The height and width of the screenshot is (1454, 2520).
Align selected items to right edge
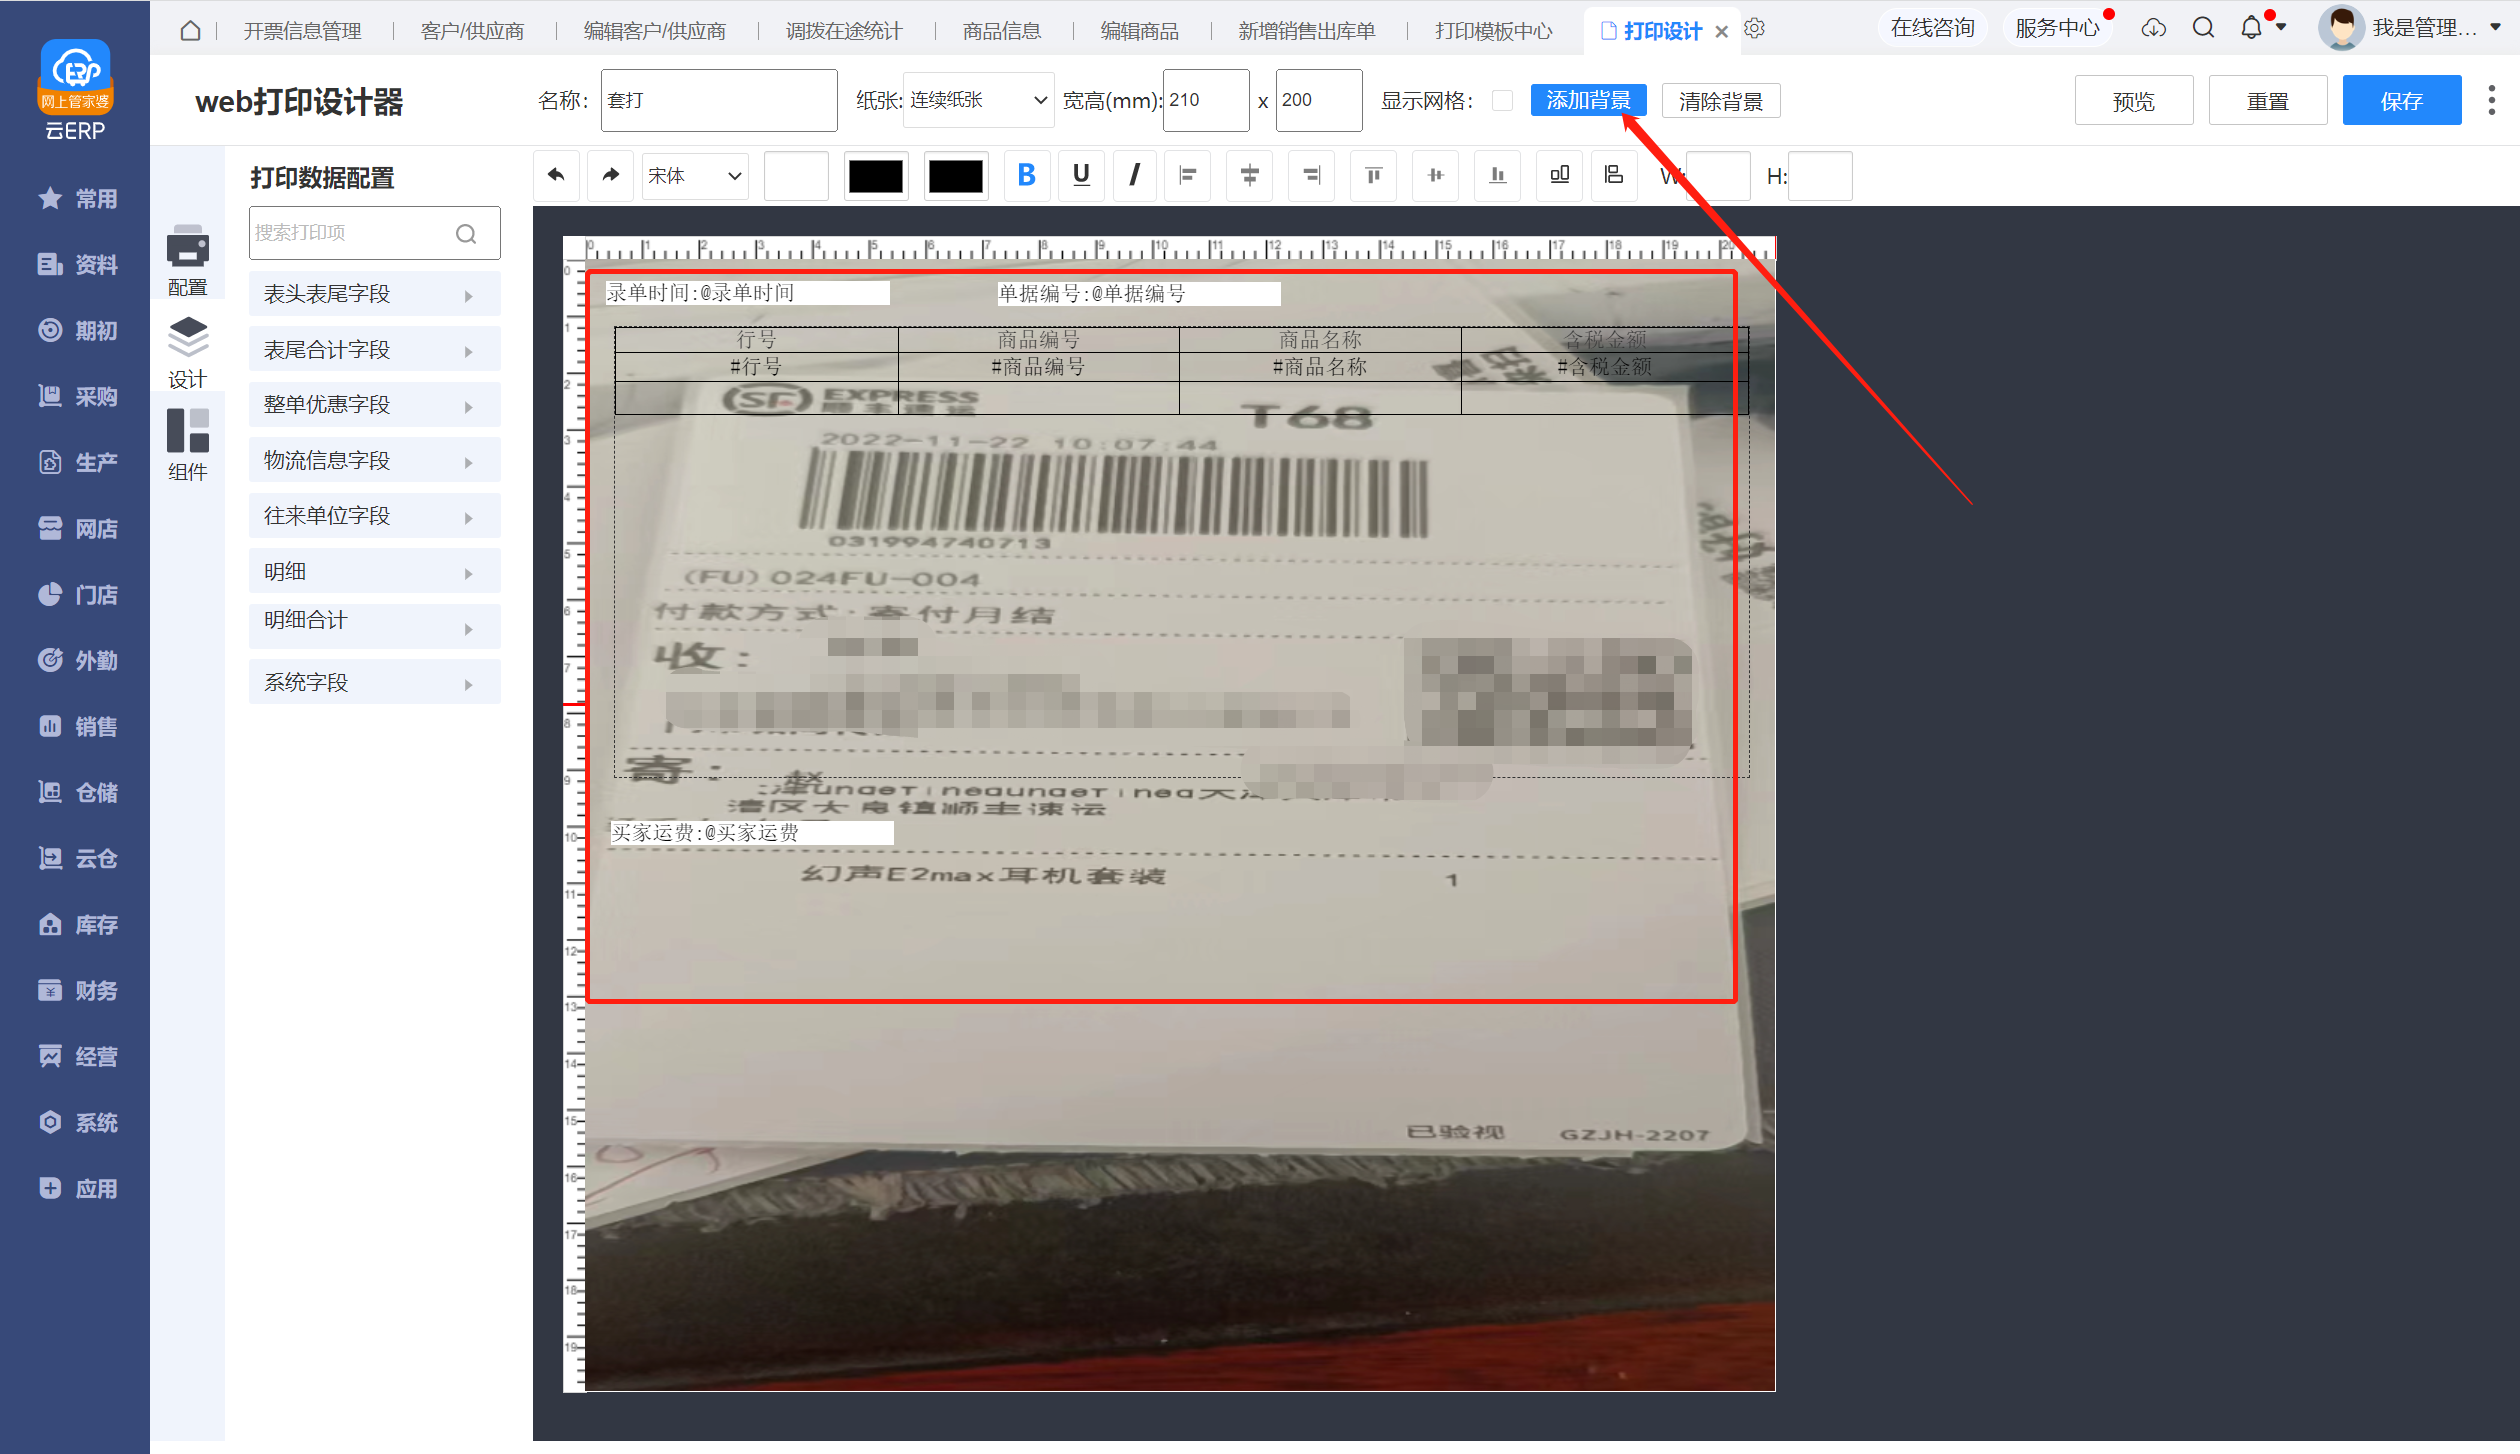click(1311, 175)
